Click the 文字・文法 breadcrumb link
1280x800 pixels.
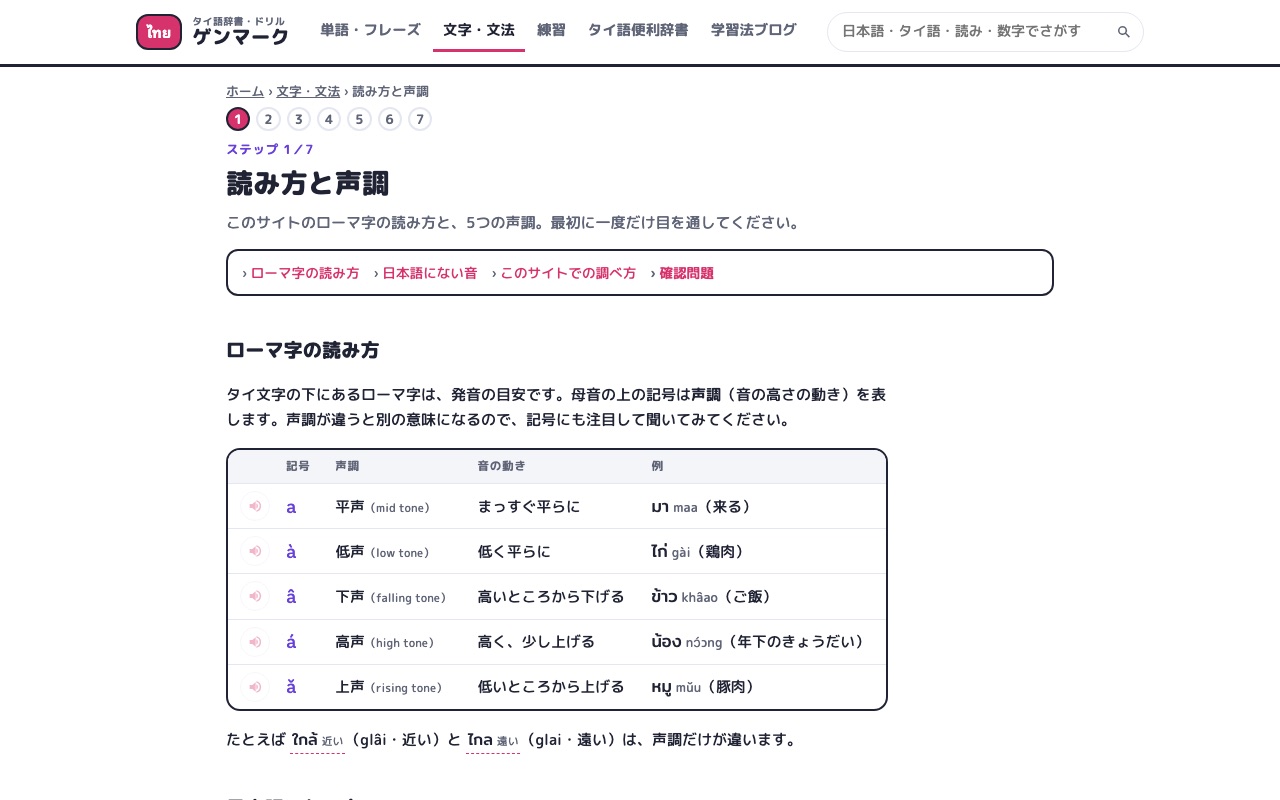coord(308,91)
